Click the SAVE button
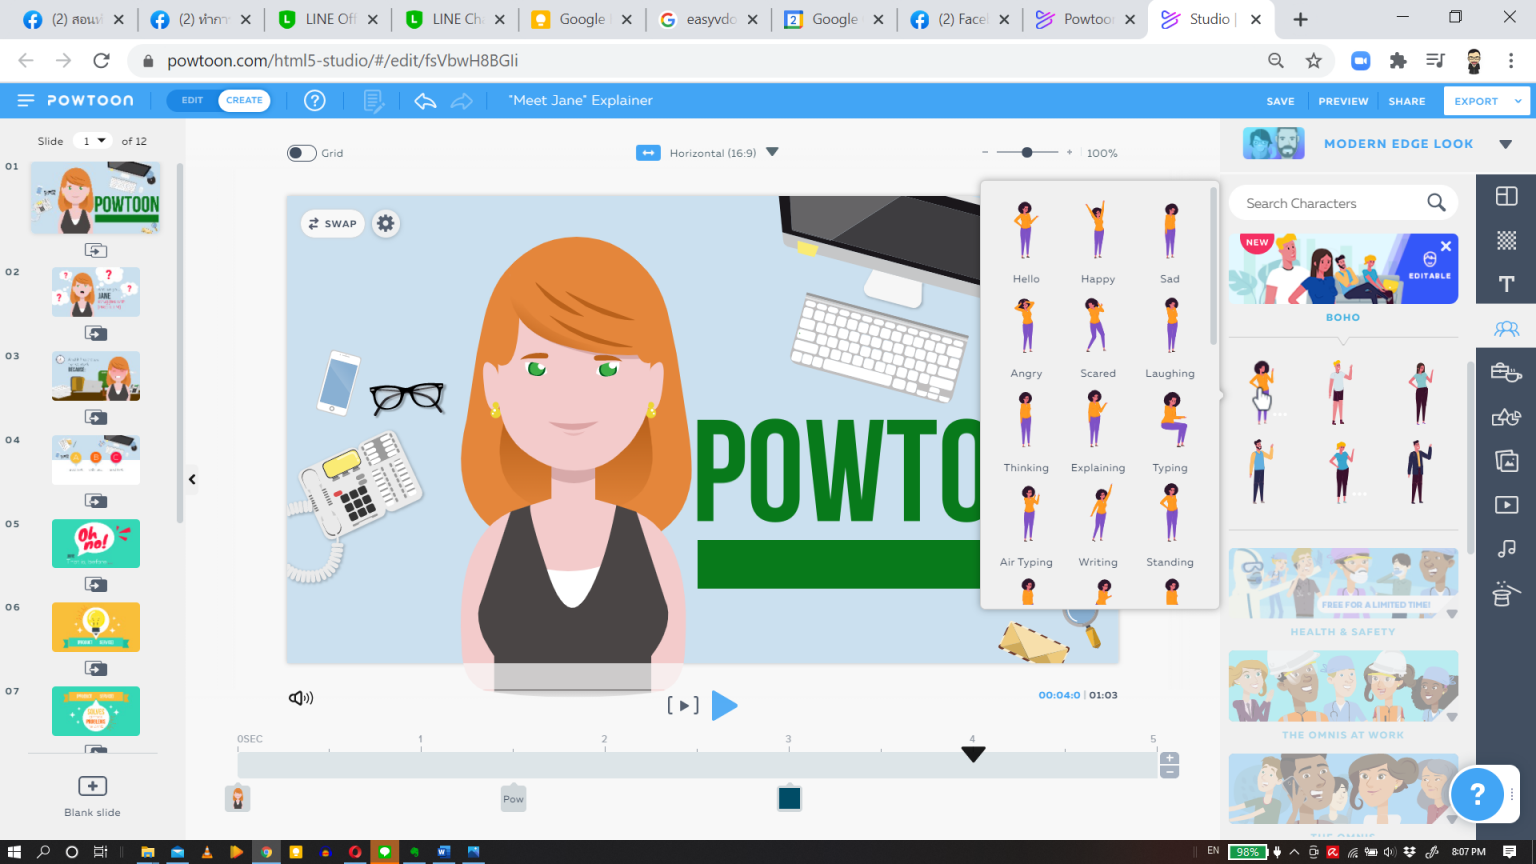 1281,101
